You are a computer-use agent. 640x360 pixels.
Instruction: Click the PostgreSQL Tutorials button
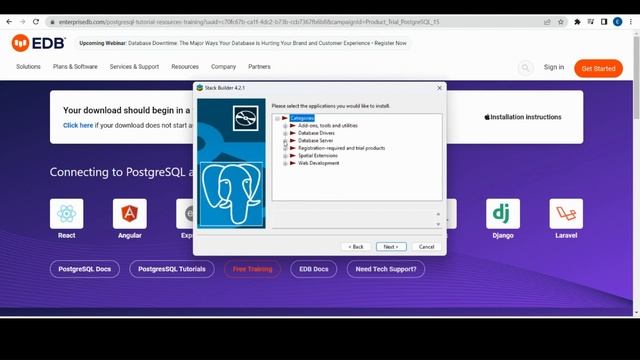172,269
